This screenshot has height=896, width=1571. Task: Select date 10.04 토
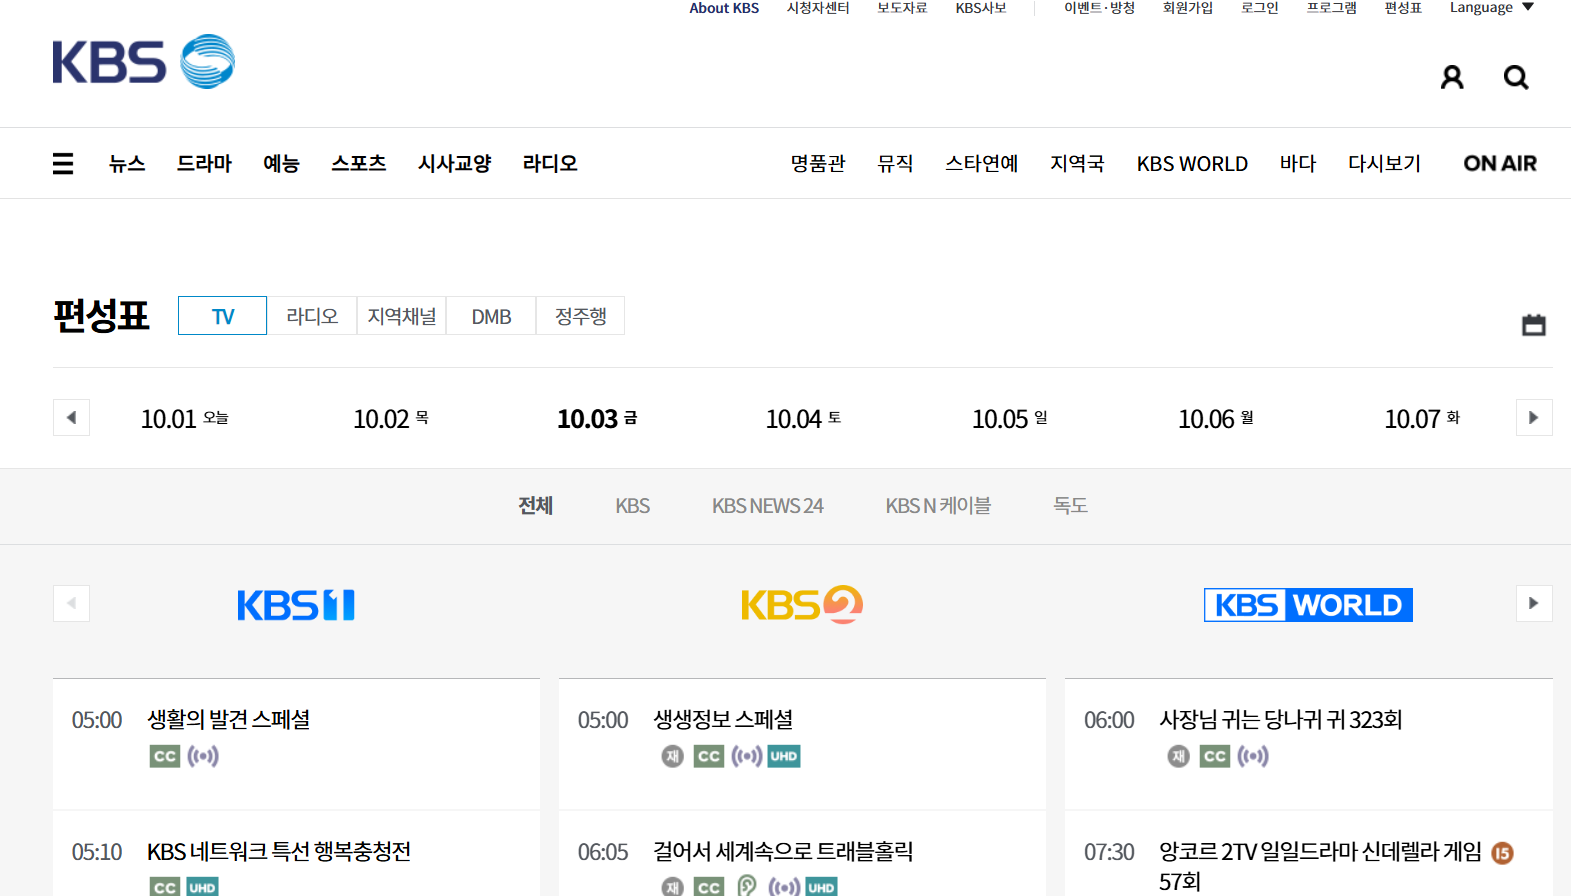coord(804,419)
